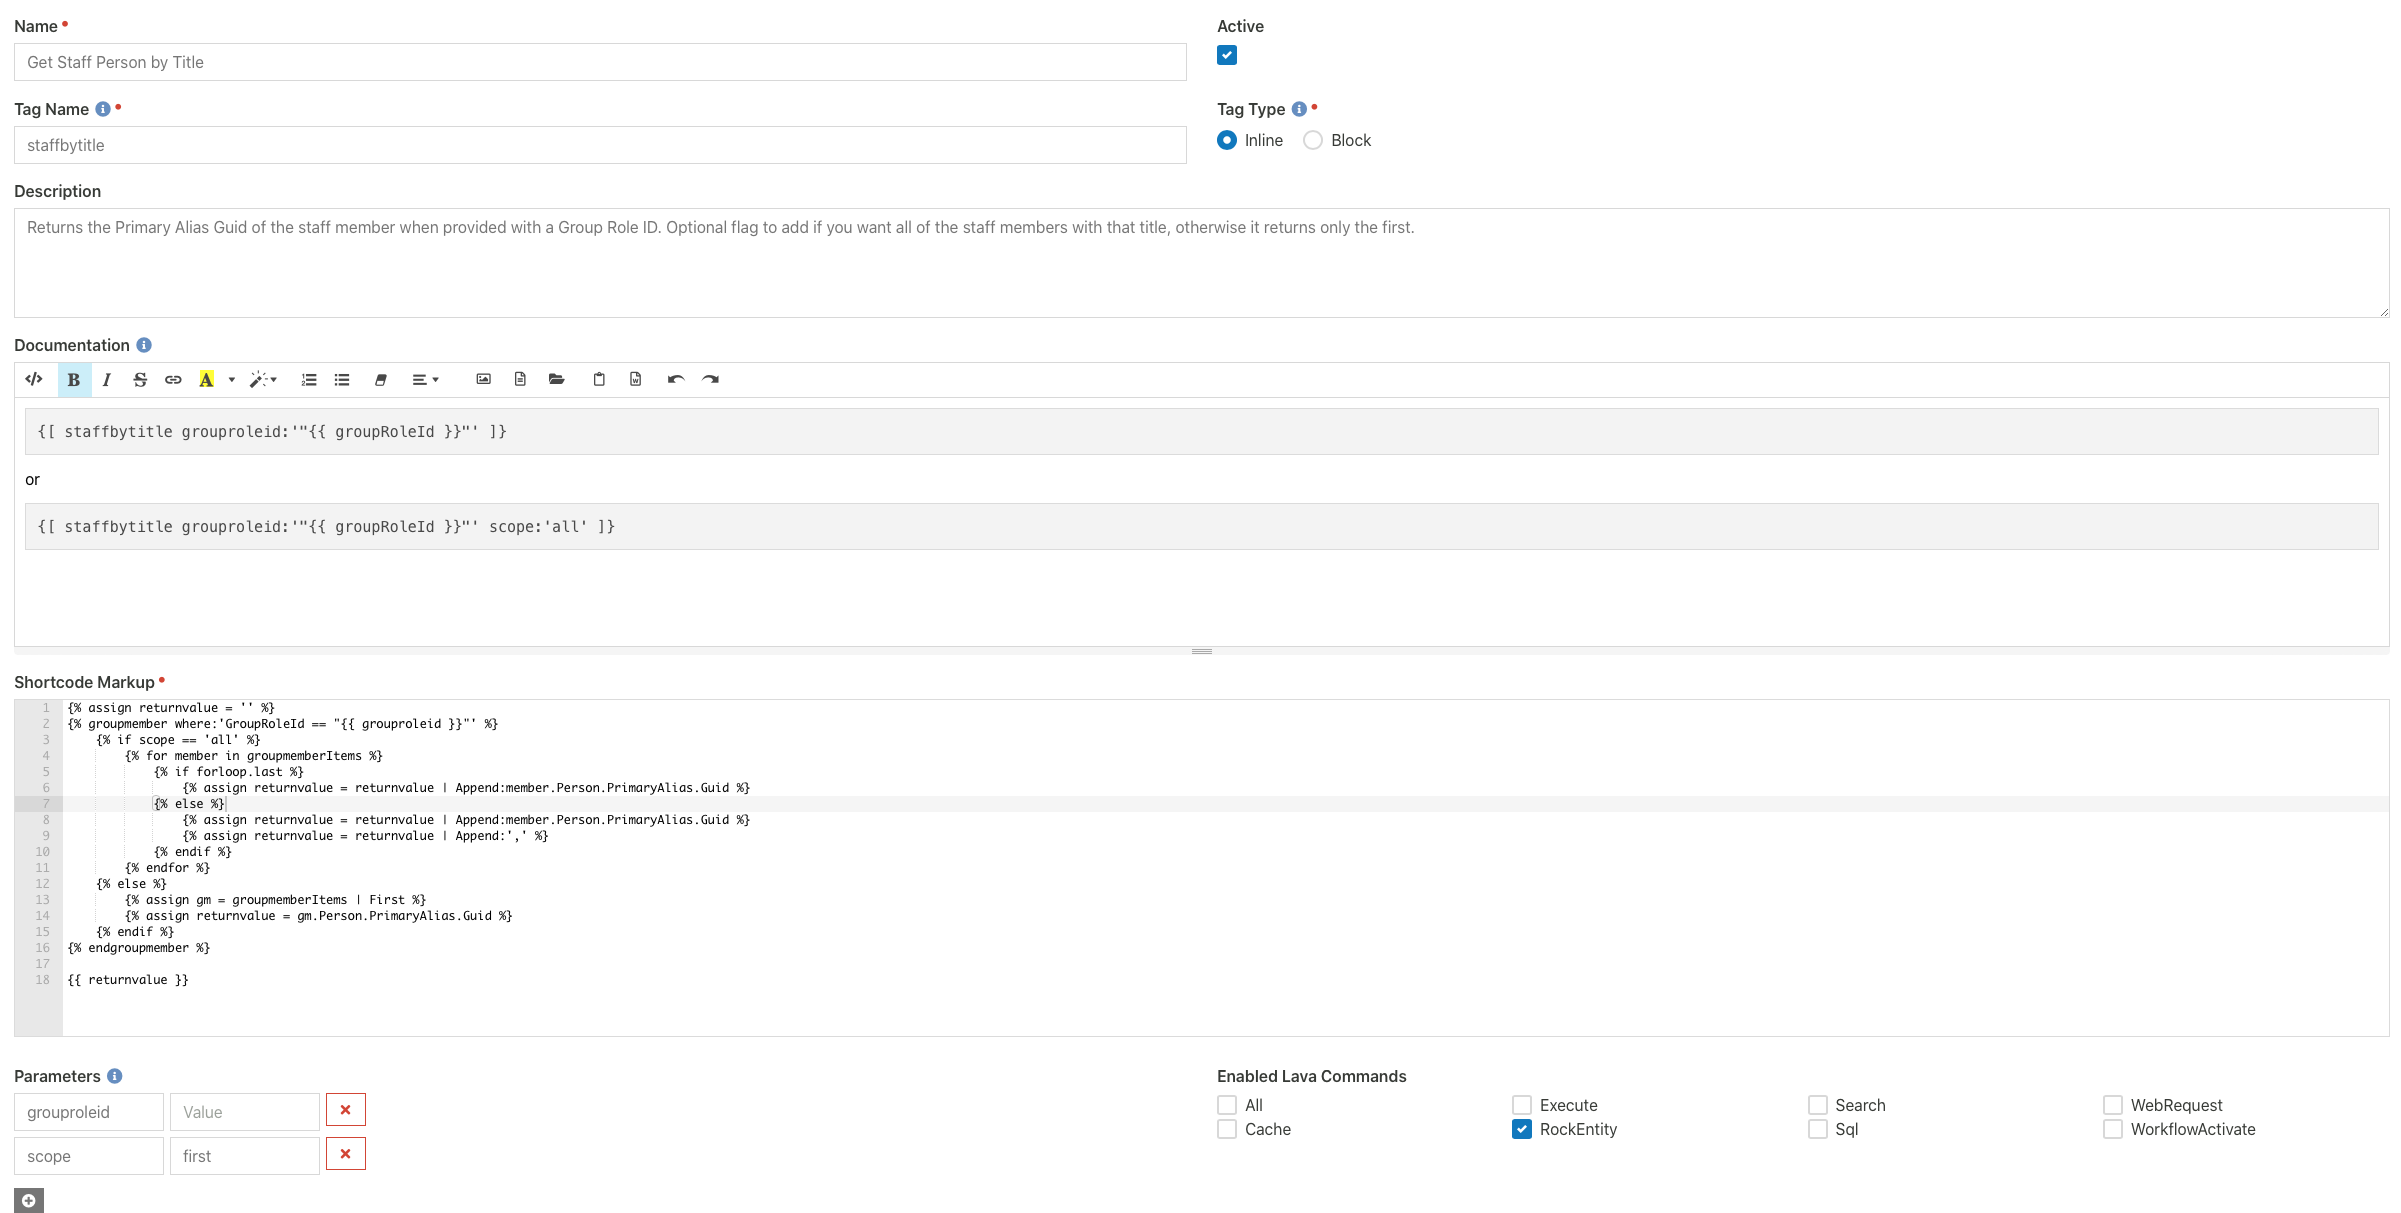The height and width of the screenshot is (1213, 2401).
Task: Clear formatting with eraser icon
Action: coord(381,379)
